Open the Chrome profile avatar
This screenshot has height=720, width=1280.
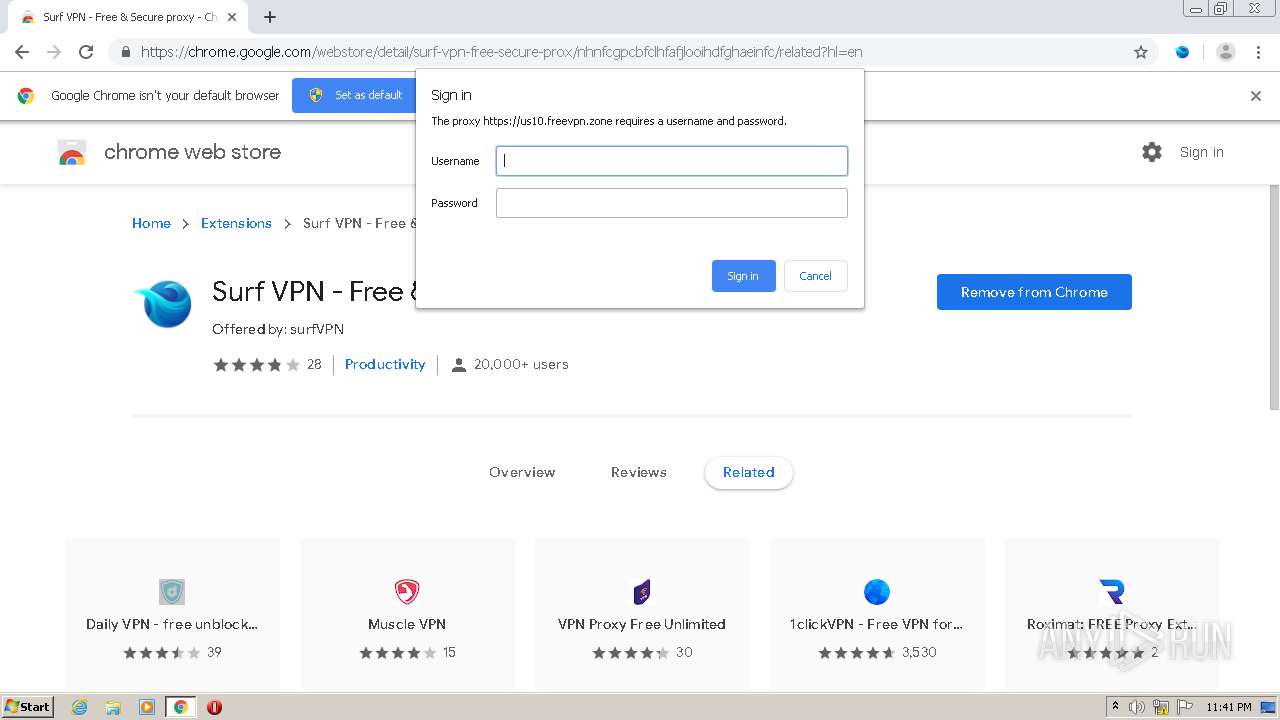point(1226,52)
